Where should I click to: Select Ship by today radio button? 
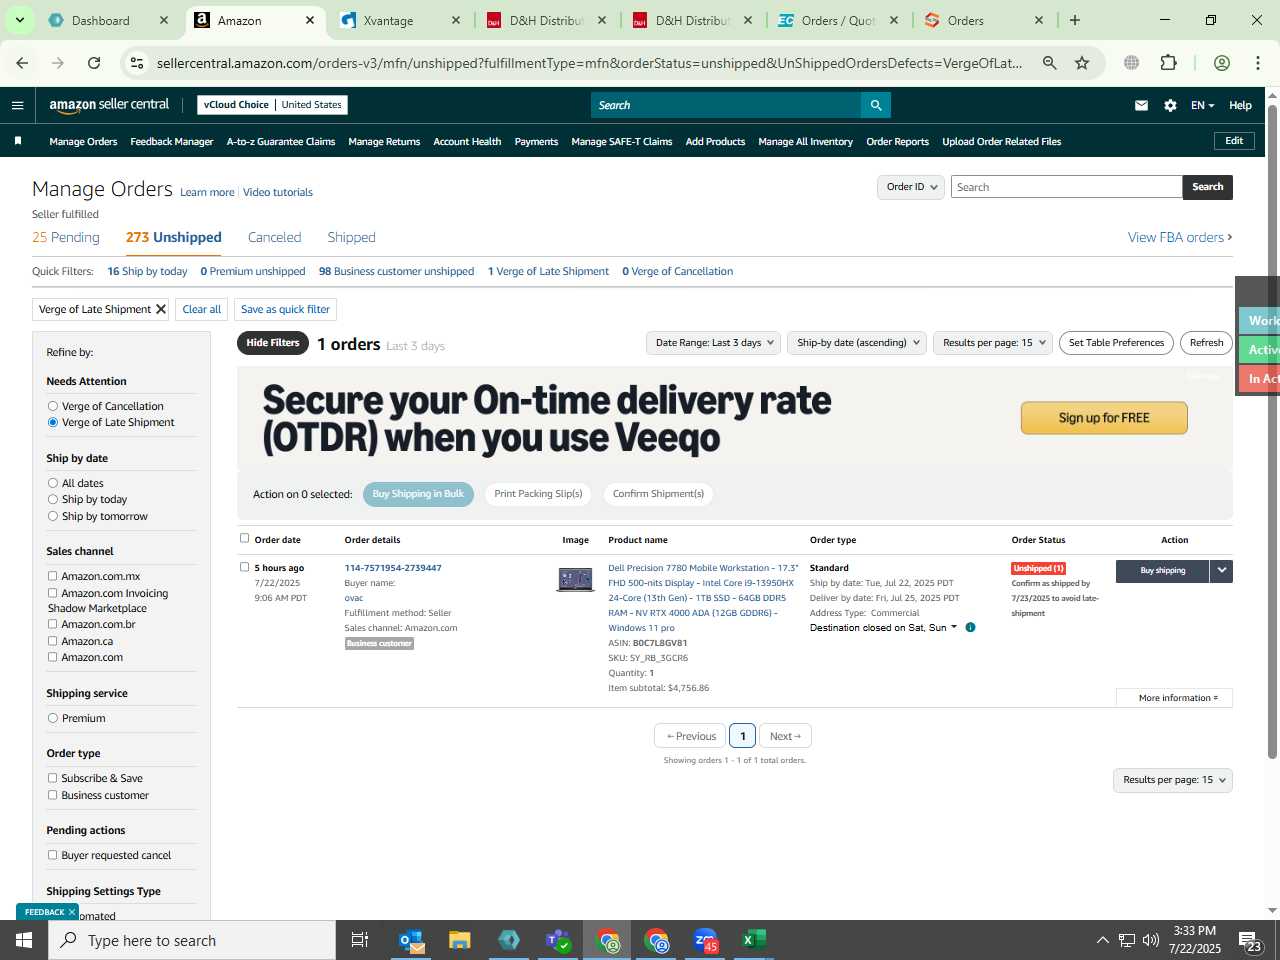pyautogui.click(x=53, y=499)
